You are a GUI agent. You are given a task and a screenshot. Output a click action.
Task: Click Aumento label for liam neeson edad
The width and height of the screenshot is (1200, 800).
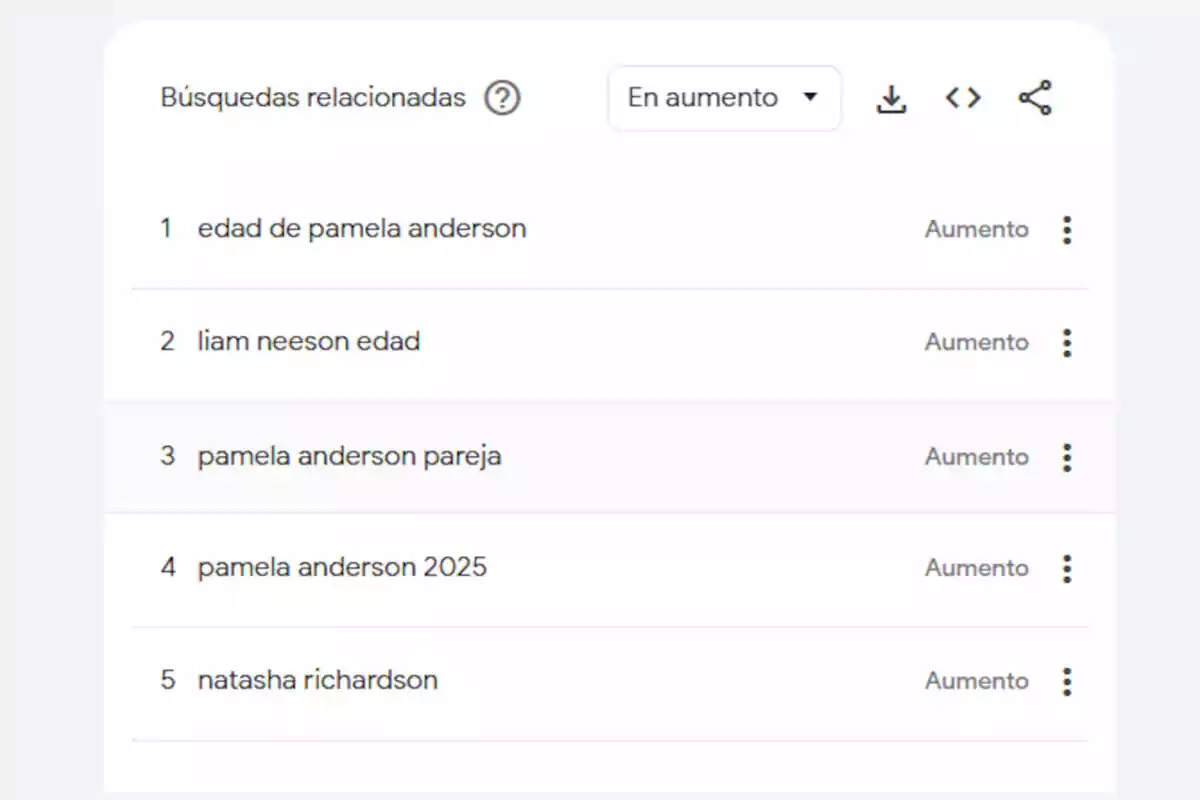point(976,343)
